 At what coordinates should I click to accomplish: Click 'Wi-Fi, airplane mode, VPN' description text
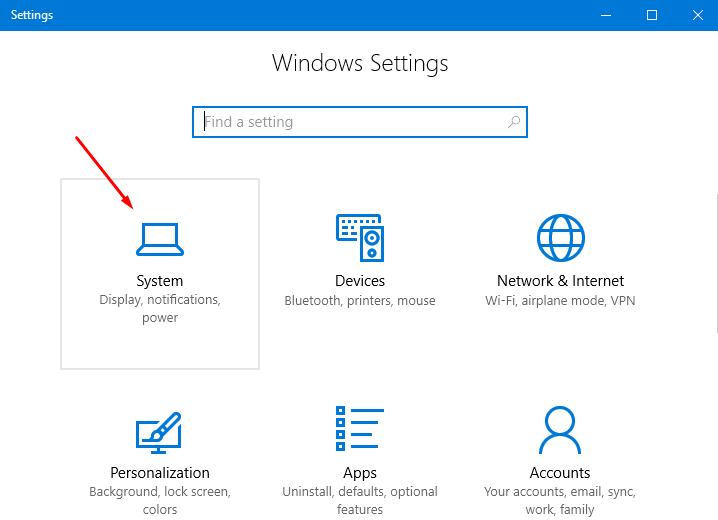pyautogui.click(x=560, y=301)
